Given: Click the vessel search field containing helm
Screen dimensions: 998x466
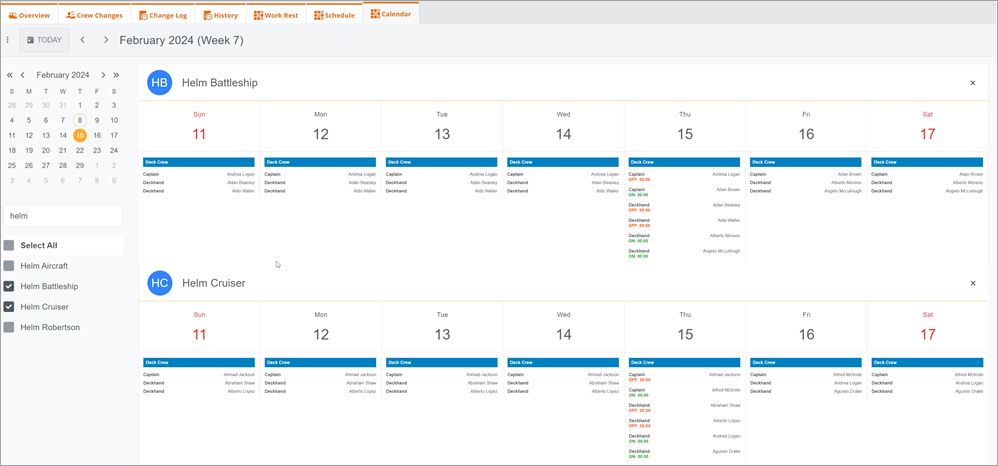Looking at the screenshot, I should tap(63, 216).
